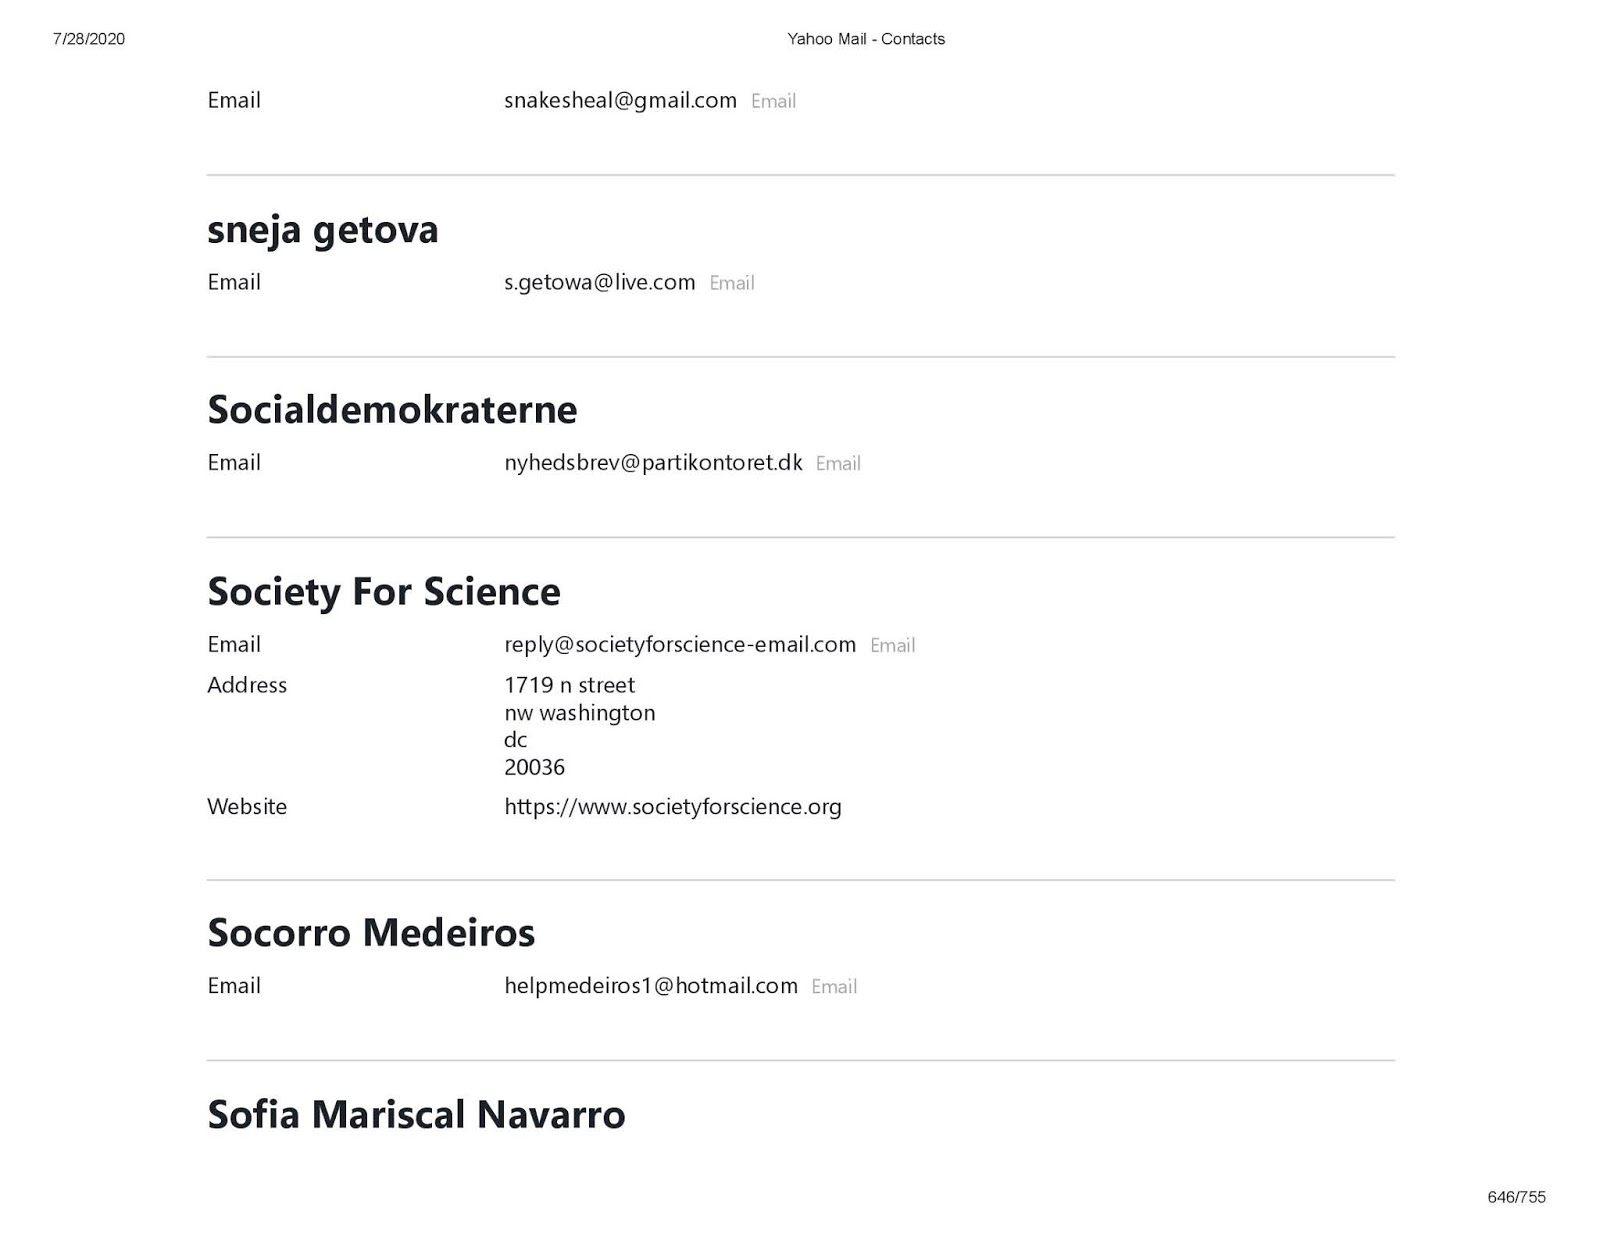Image resolution: width=1600 pixels, height=1237 pixels.
Task: Click the Email tag beside helpmedeiros1@hotmail.com
Action: (834, 986)
